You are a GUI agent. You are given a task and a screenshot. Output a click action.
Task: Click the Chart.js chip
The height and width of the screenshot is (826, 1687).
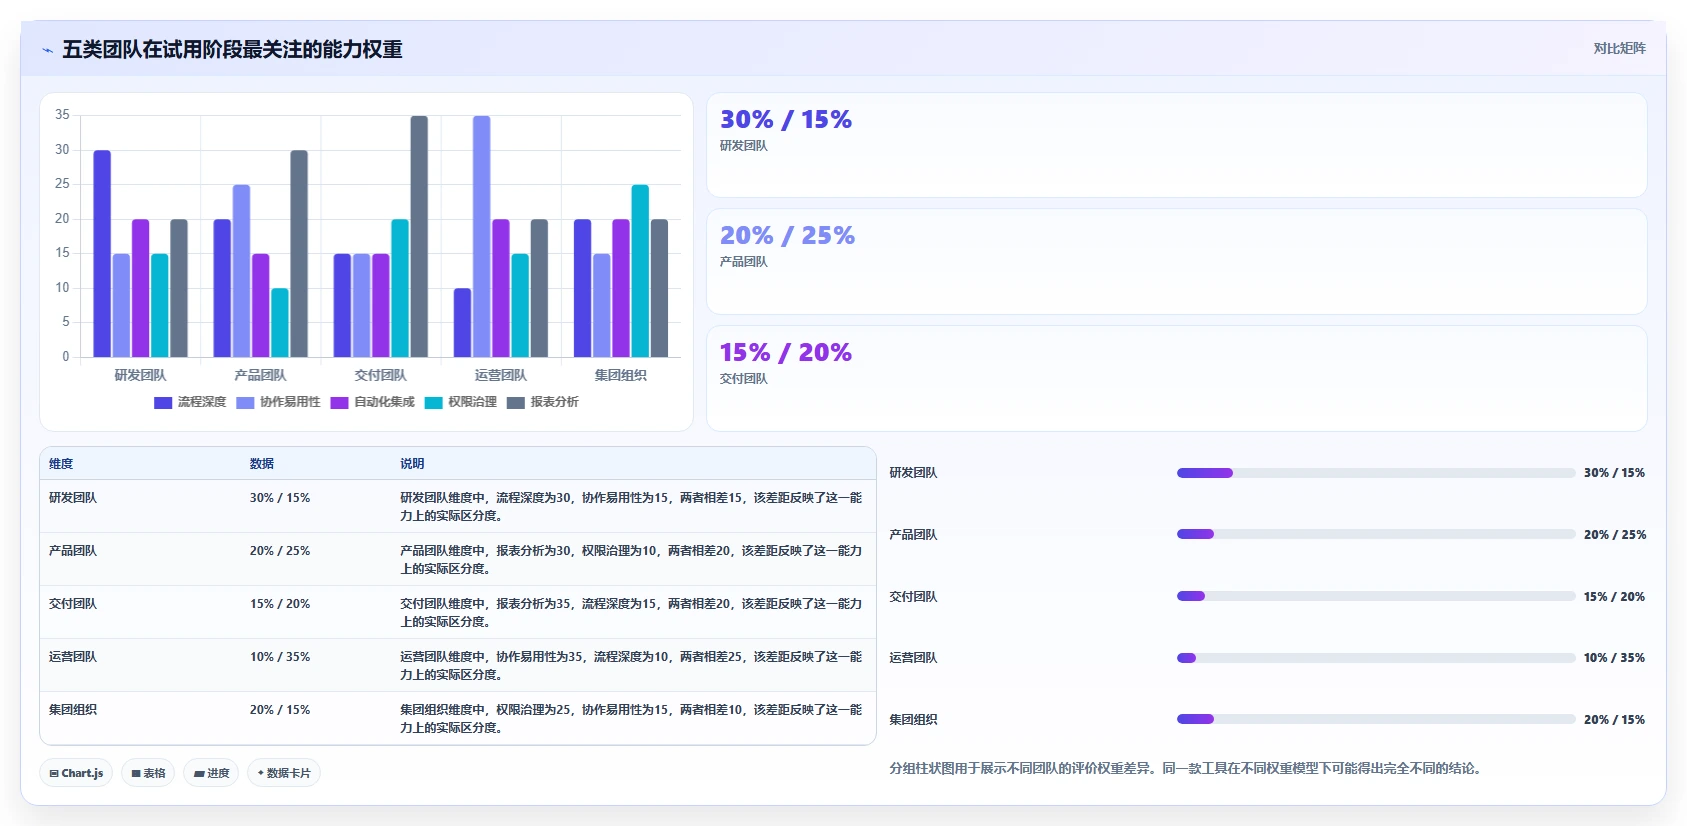coord(76,773)
